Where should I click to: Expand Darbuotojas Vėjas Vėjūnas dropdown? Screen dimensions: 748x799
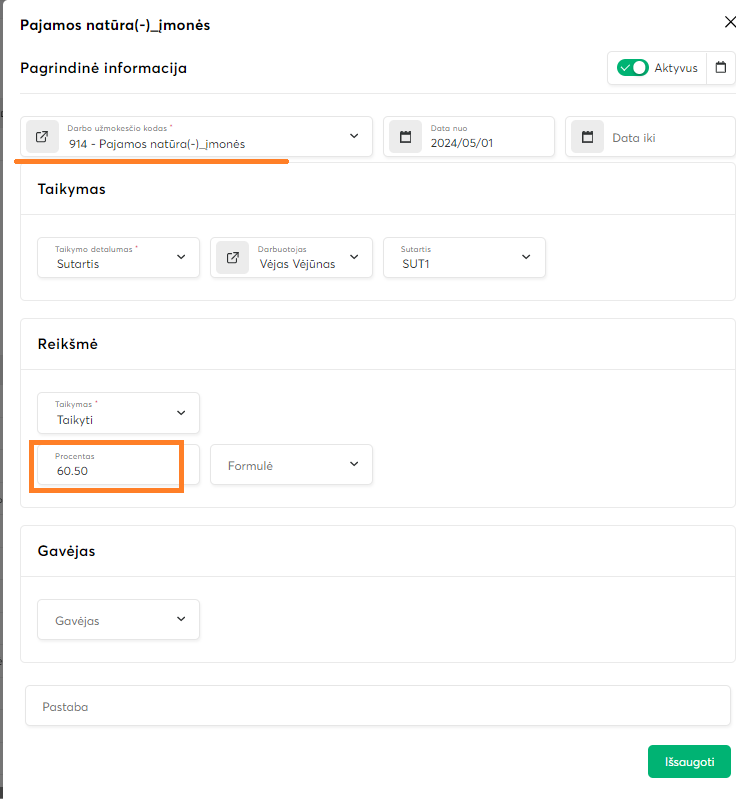pos(354,257)
